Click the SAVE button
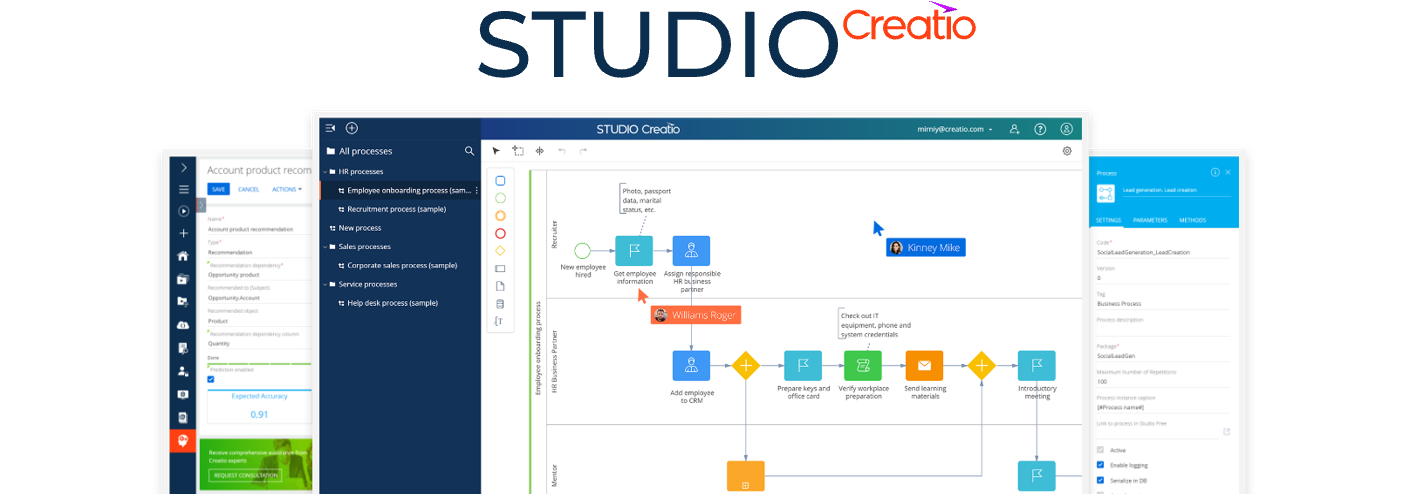Image resolution: width=1403 pixels, height=494 pixels. [218, 189]
